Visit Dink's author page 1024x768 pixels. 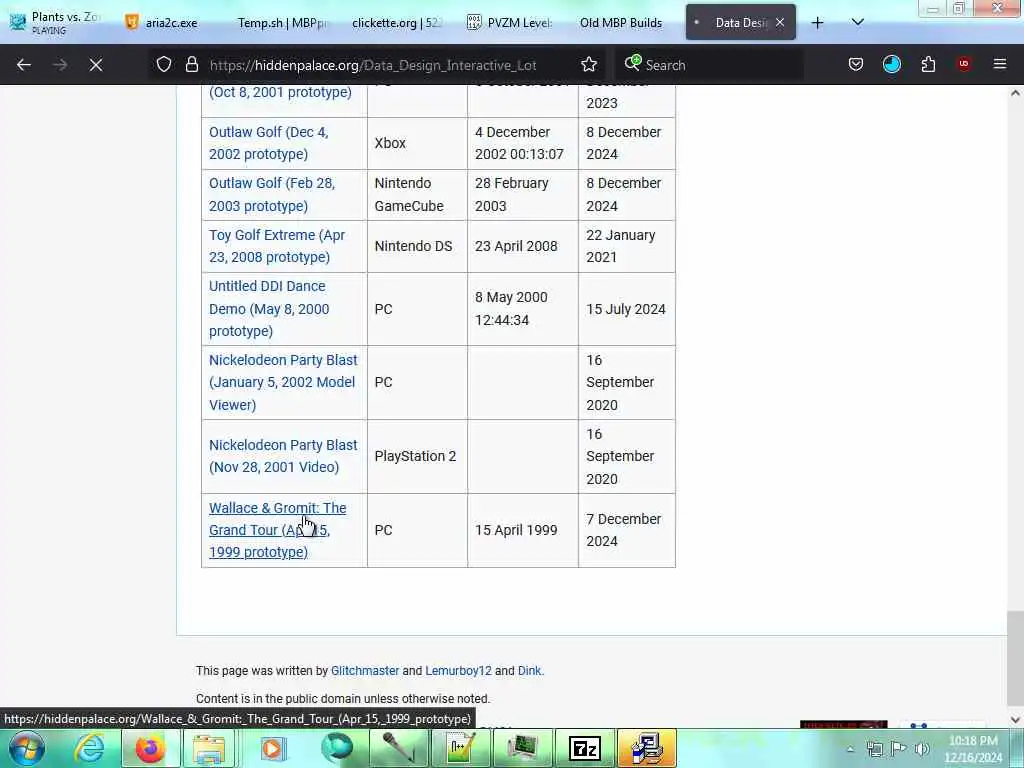(x=529, y=671)
